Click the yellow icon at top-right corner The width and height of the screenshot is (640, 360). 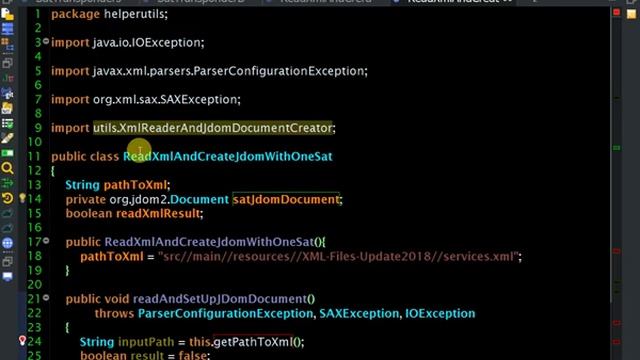click(x=631, y=14)
